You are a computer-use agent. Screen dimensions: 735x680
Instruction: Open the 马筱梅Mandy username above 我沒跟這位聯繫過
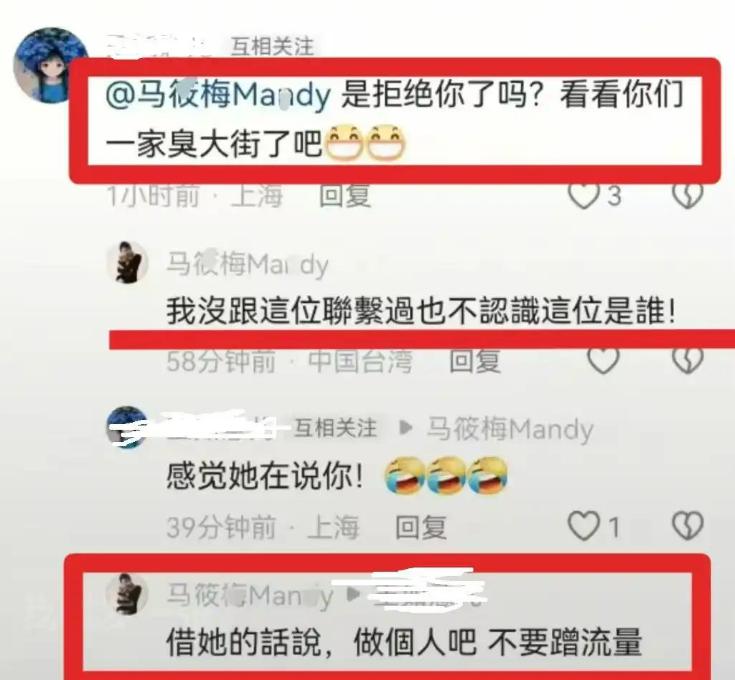coord(248,264)
